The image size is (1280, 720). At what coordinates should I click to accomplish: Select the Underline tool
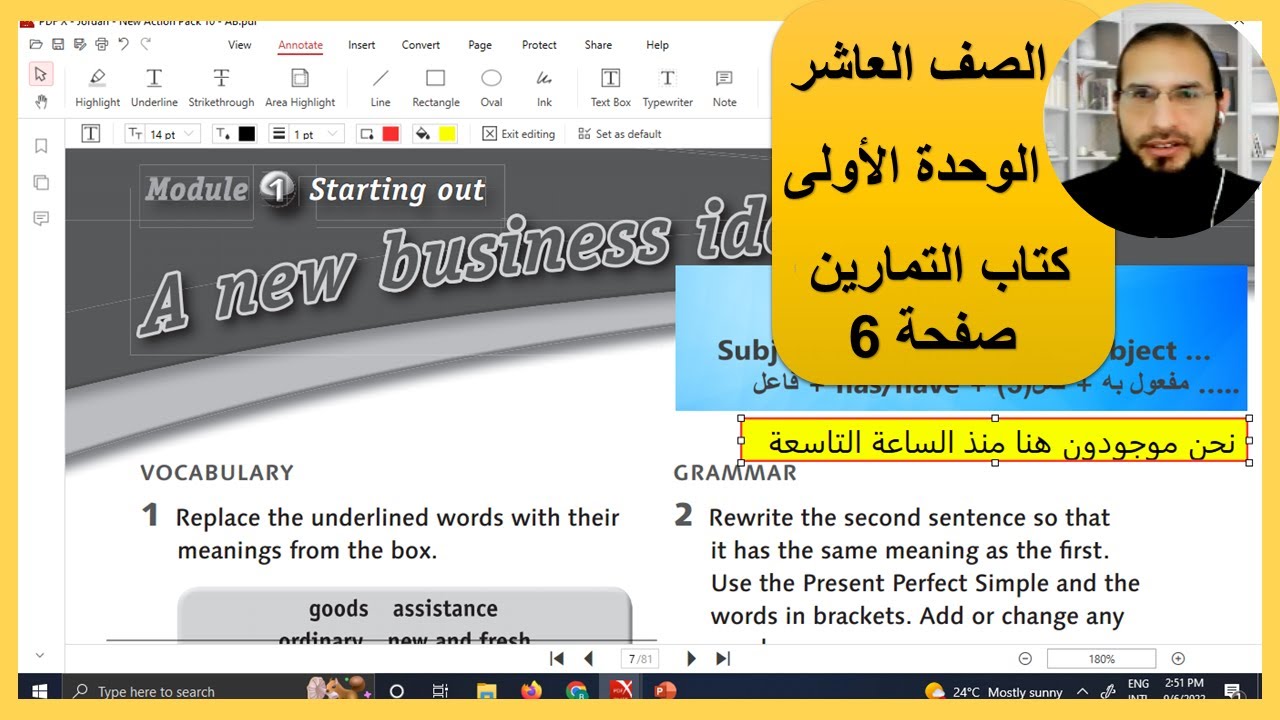(154, 88)
